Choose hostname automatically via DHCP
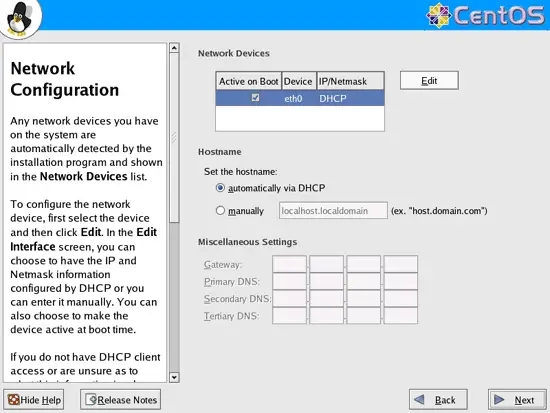 (x=220, y=188)
